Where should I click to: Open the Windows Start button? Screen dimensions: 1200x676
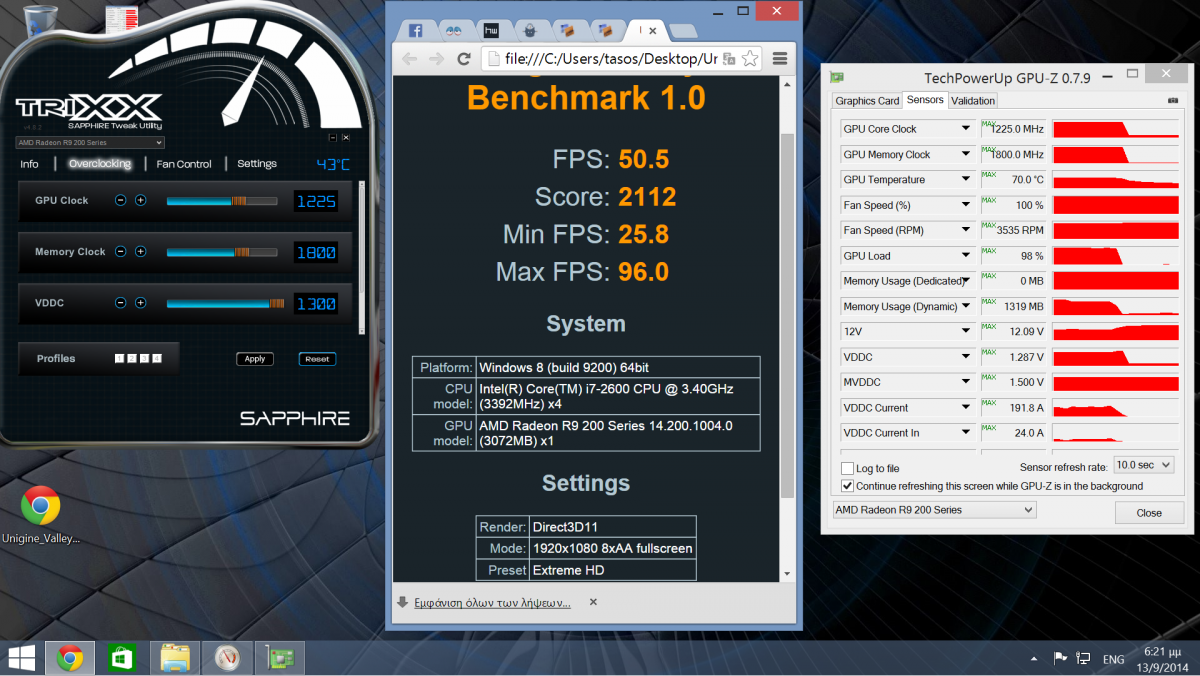(x=21, y=657)
